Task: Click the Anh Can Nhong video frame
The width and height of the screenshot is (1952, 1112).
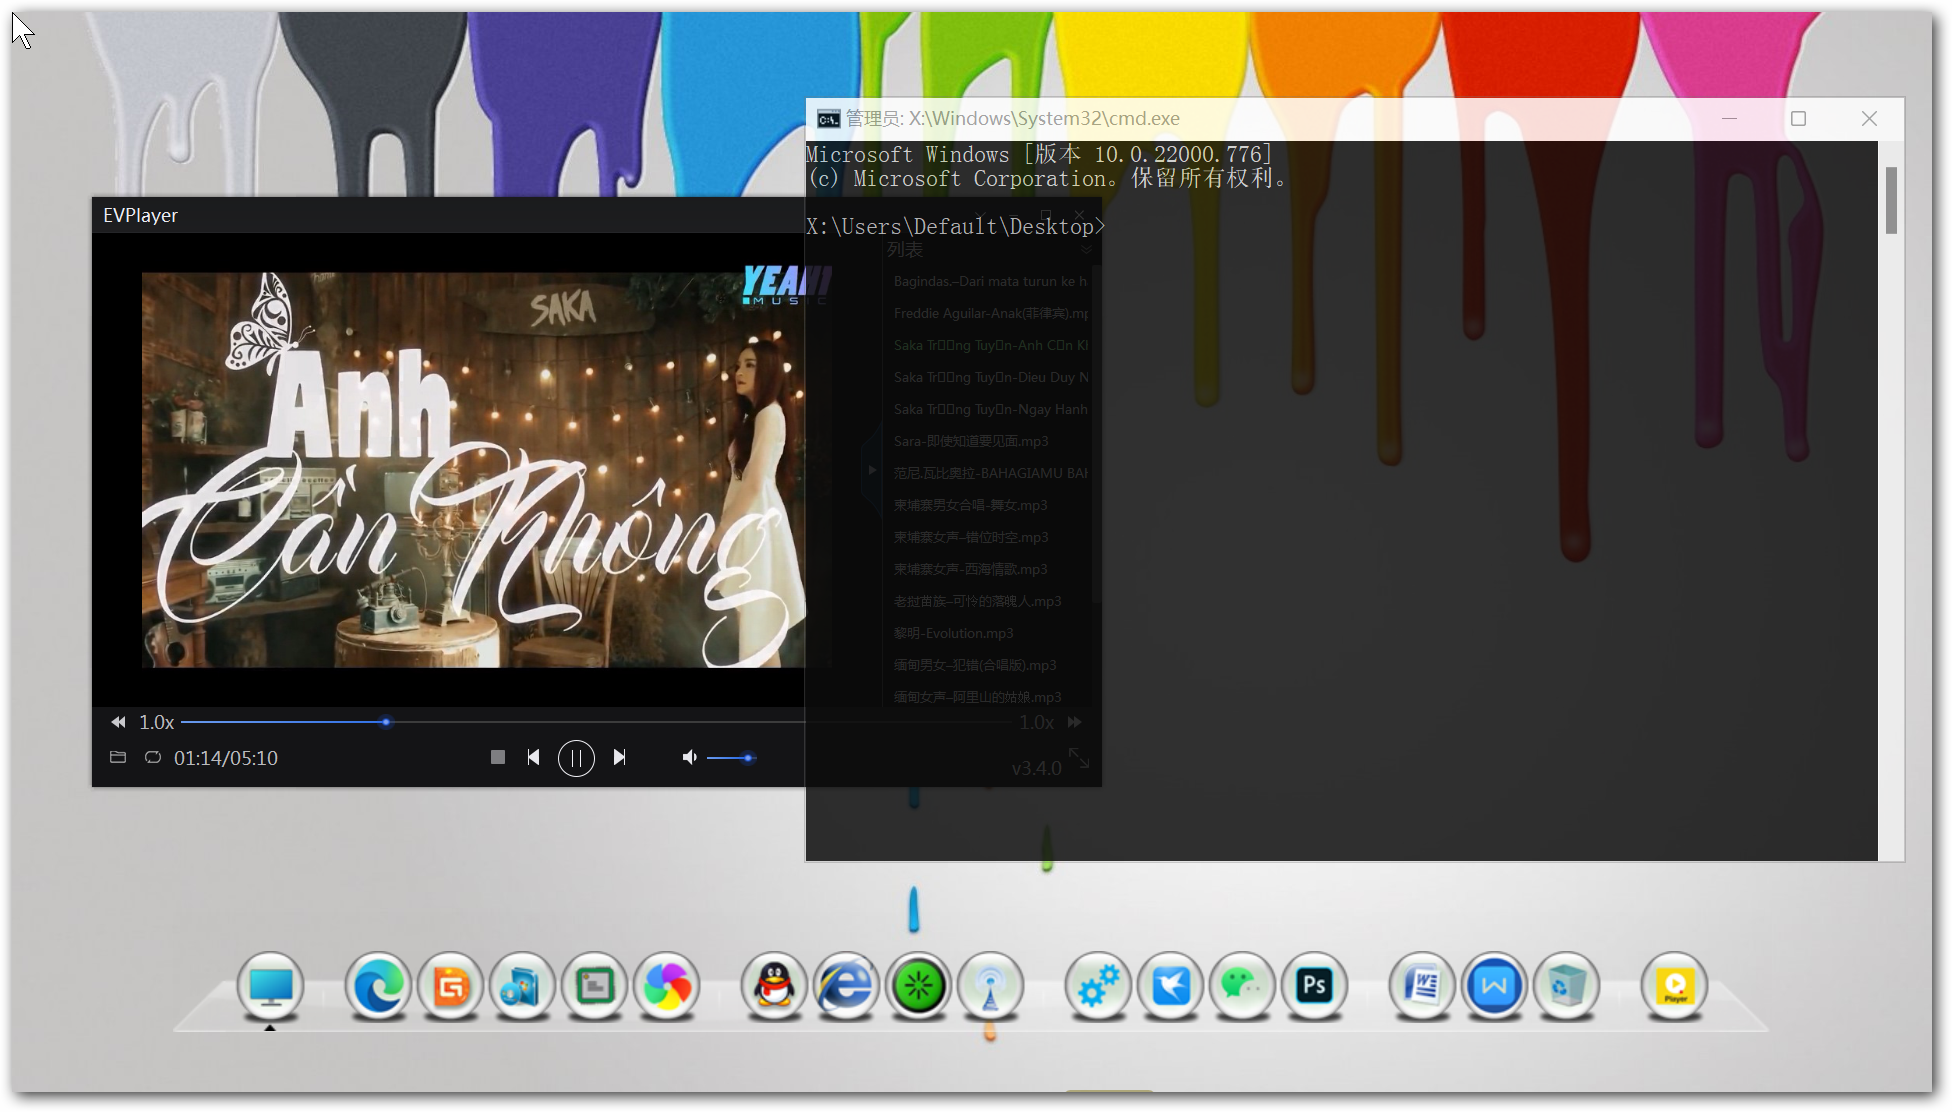Action: click(473, 469)
